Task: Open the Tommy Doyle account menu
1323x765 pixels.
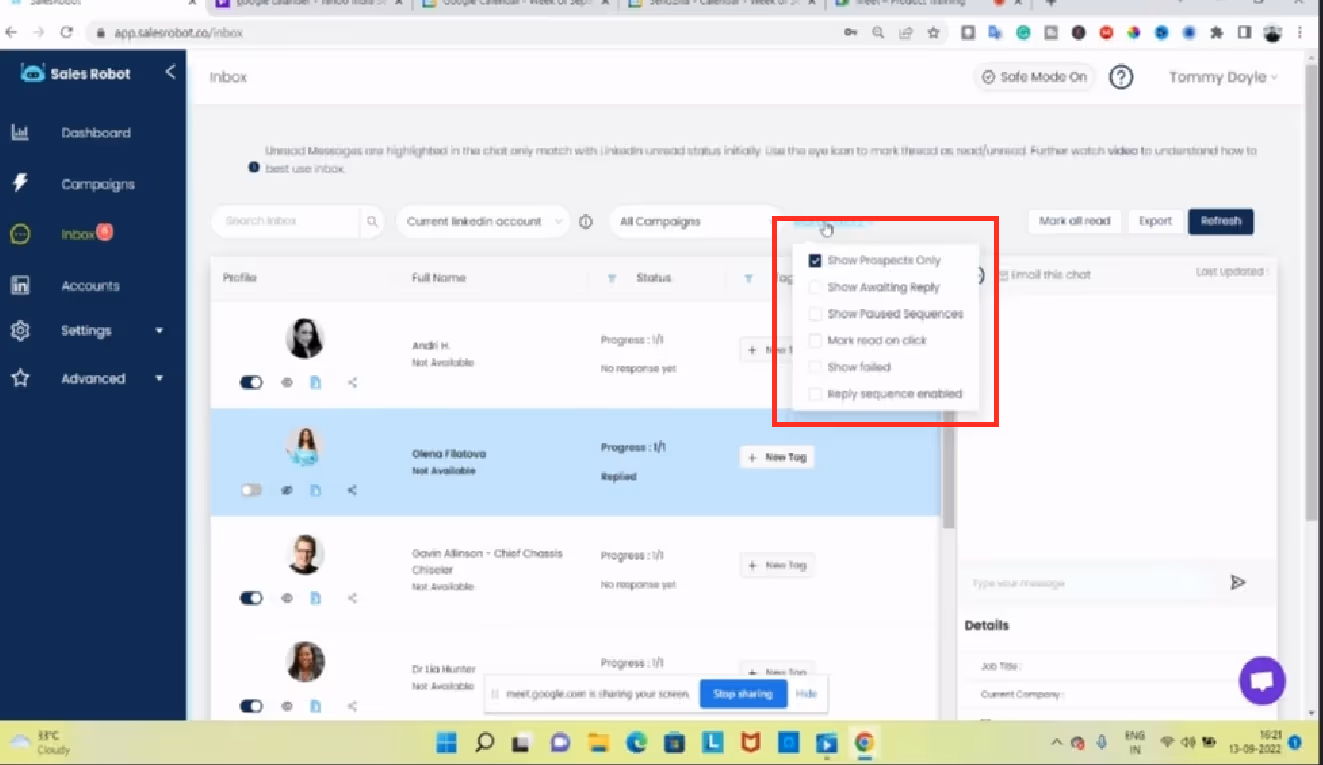Action: (1222, 77)
